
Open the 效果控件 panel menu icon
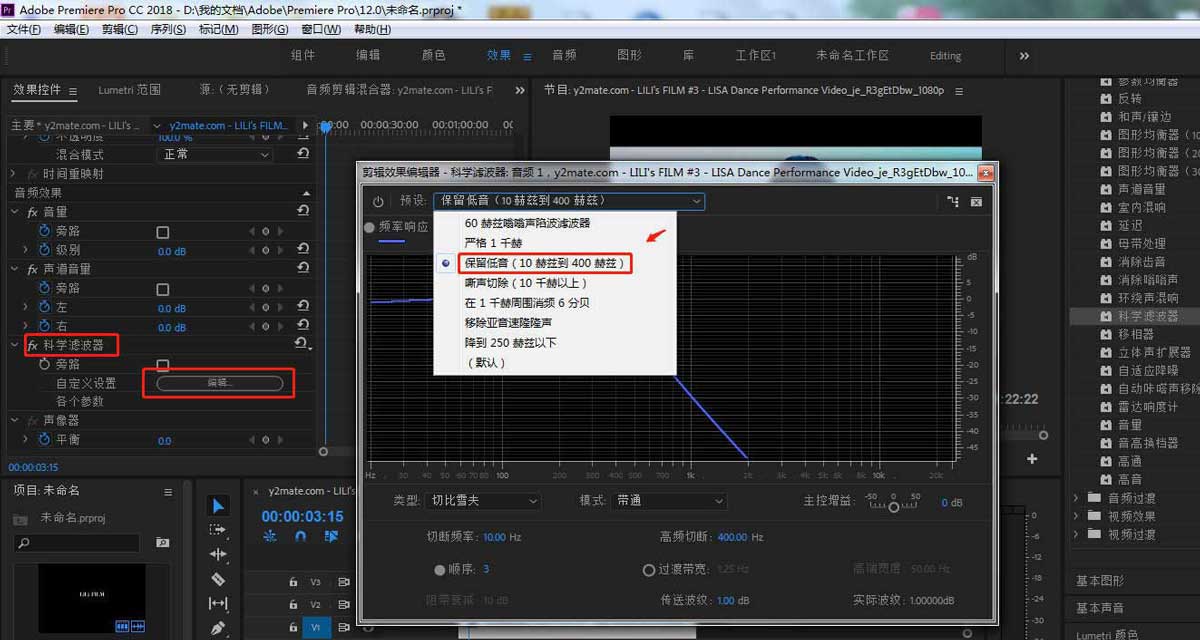[x=72, y=89]
